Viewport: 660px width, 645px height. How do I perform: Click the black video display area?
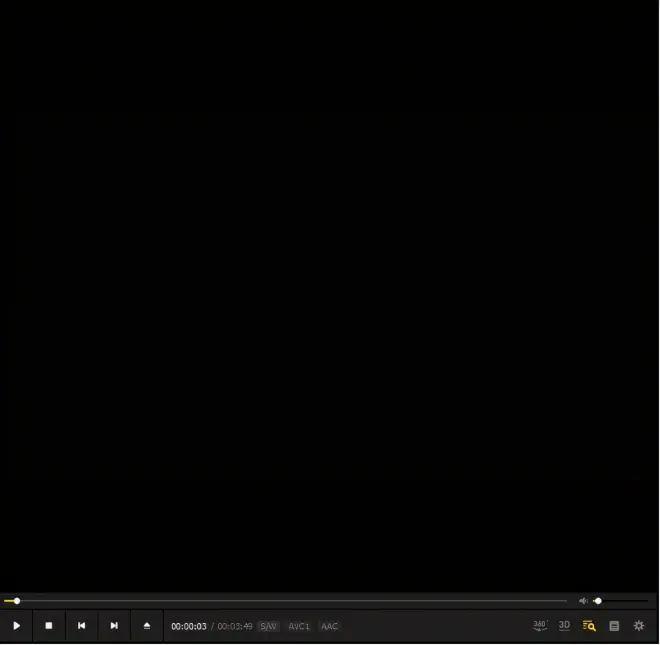(x=329, y=295)
